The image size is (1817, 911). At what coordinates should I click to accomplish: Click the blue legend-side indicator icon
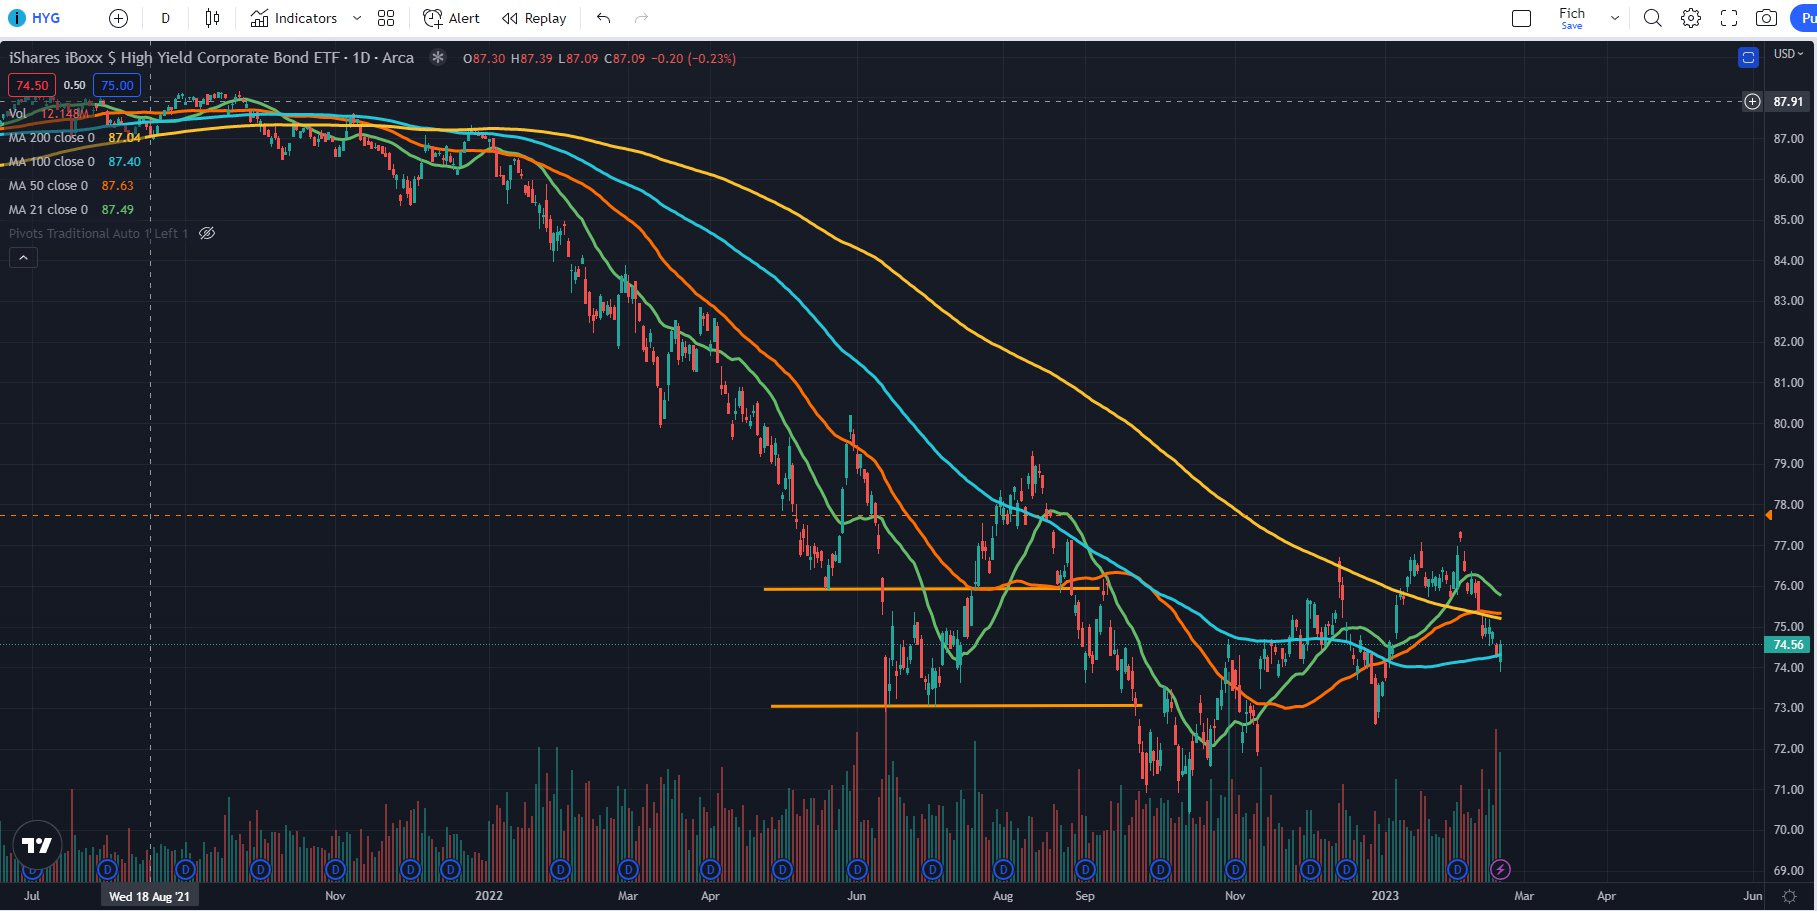(1748, 58)
